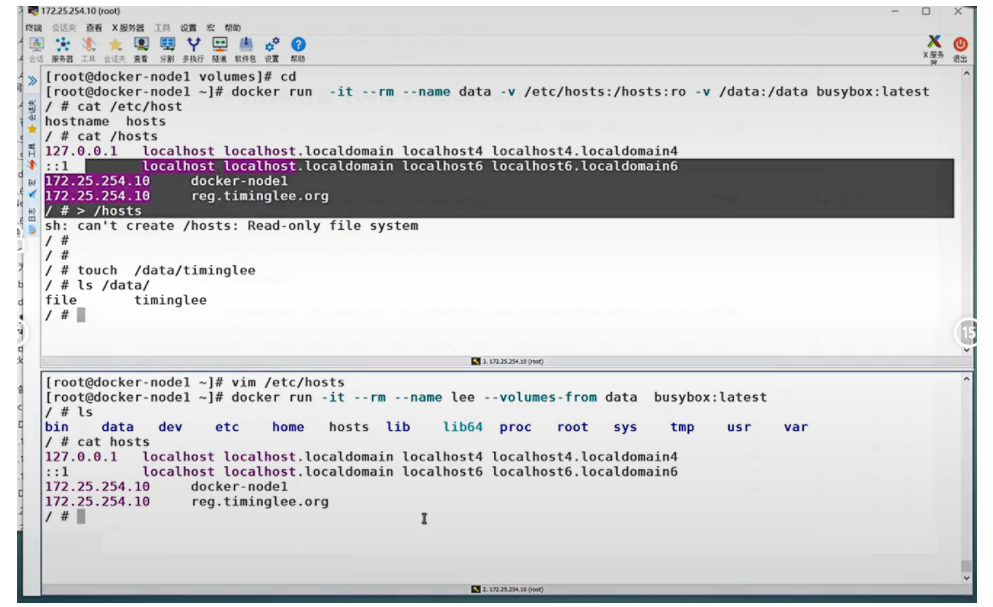Click 'hostname hosts' output line in the top pane
Image resolution: width=993 pixels, height=607 pixels.
pyautogui.click(x=105, y=121)
